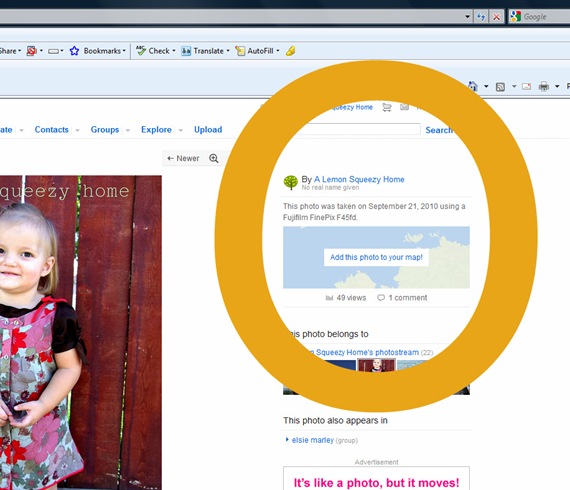Open the address bar history dropdown
Screen dimensions: 570x490
coord(467,17)
